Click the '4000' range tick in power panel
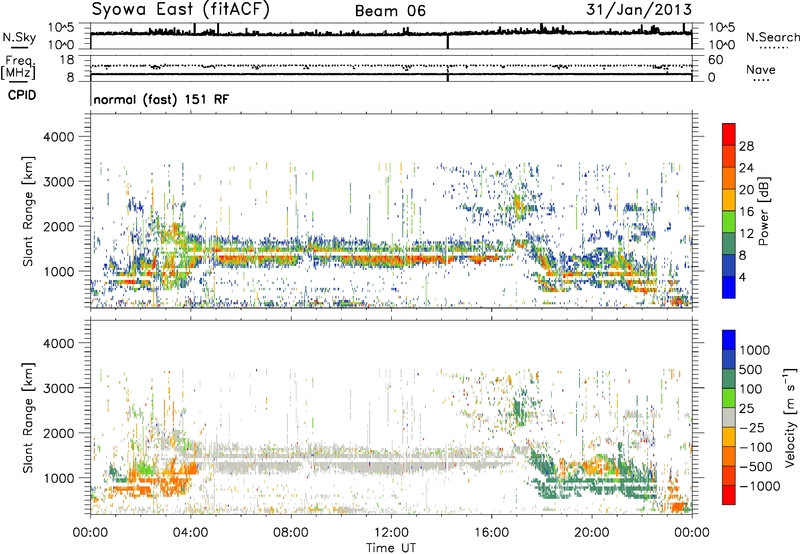800x554 pixels. pos(58,137)
